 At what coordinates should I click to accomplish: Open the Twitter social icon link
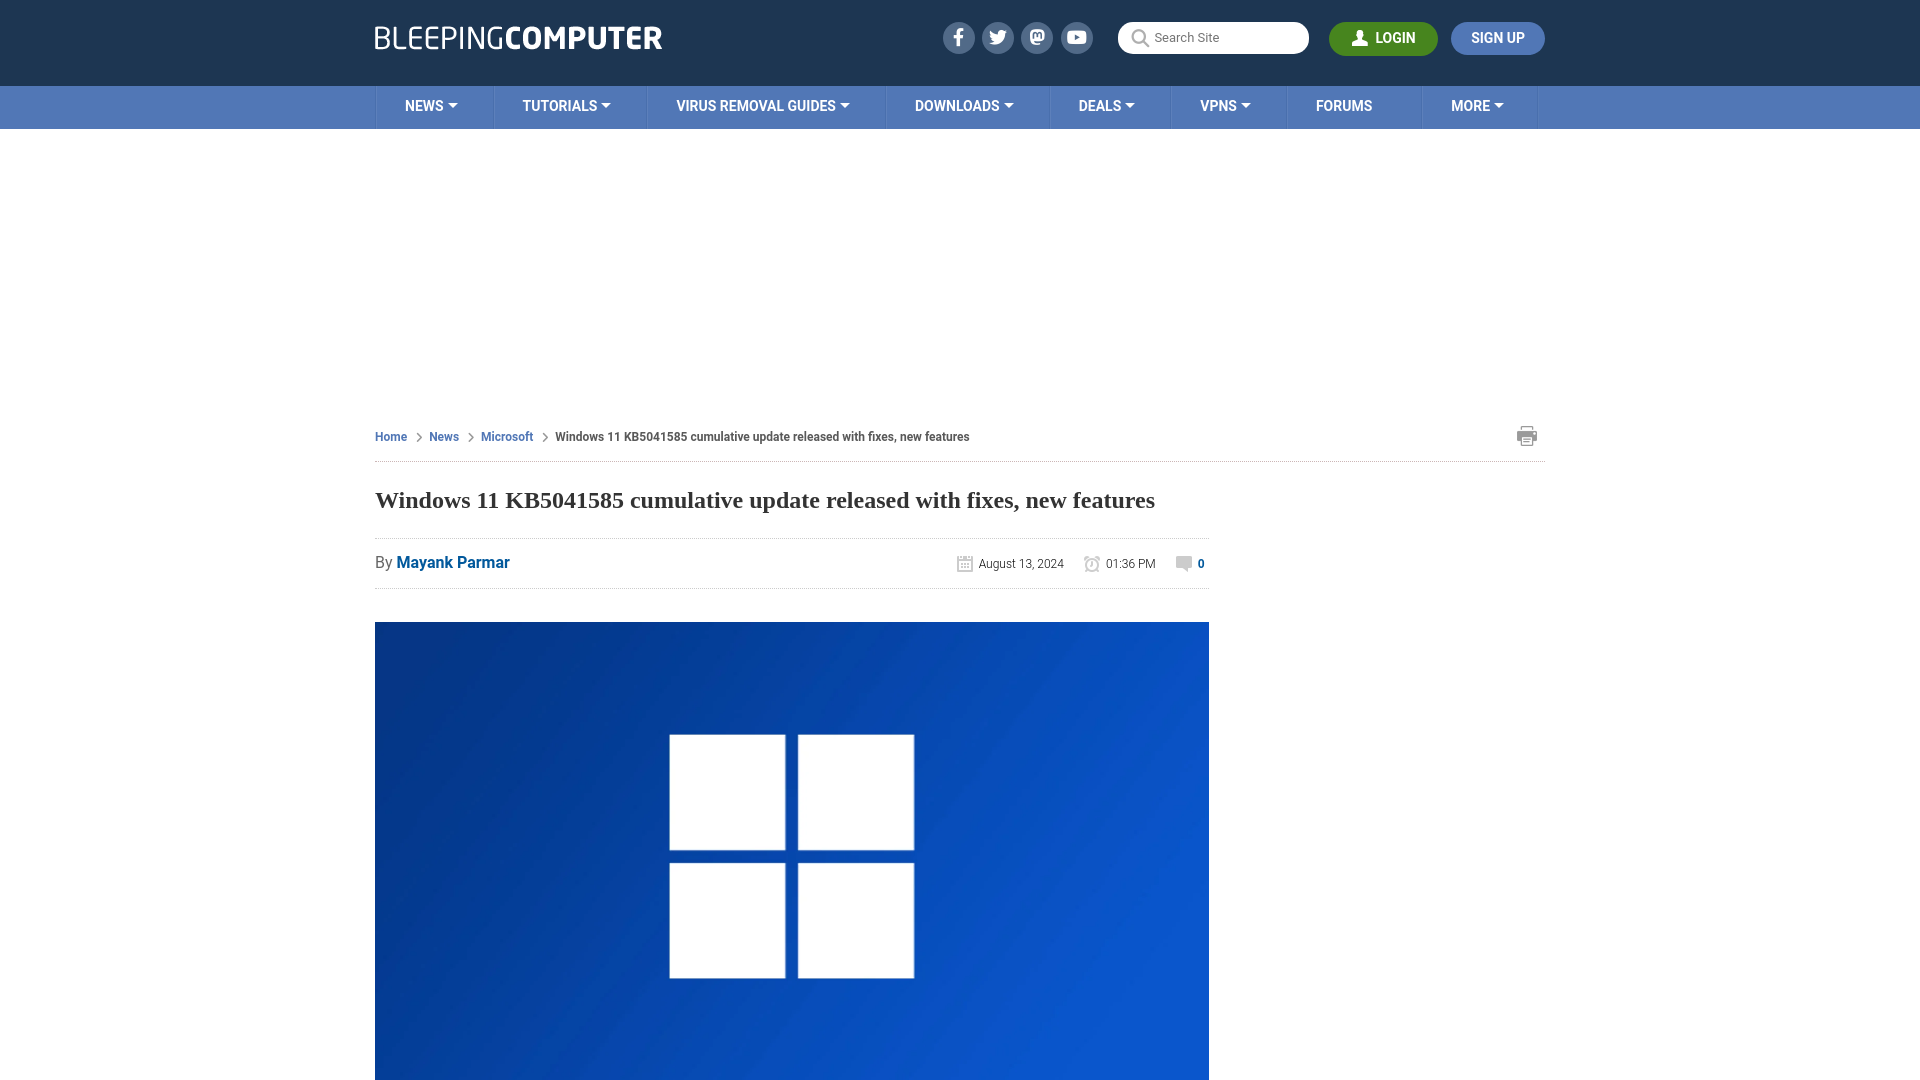pos(998,37)
